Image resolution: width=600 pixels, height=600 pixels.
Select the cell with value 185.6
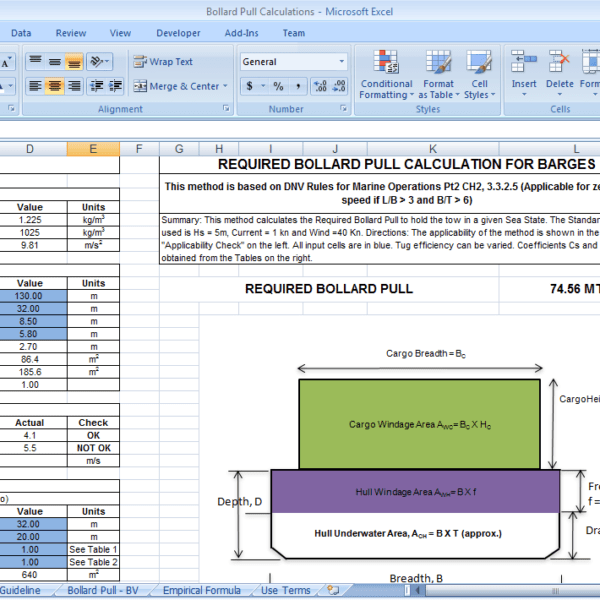click(x=33, y=372)
